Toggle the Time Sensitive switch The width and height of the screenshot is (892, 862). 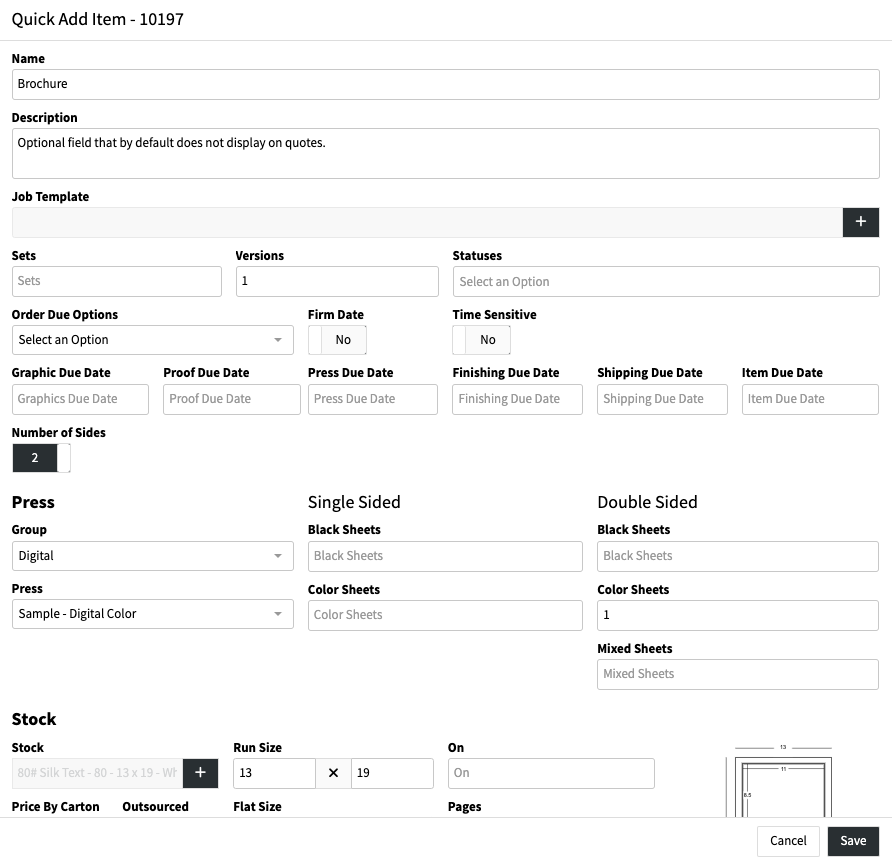pos(481,340)
